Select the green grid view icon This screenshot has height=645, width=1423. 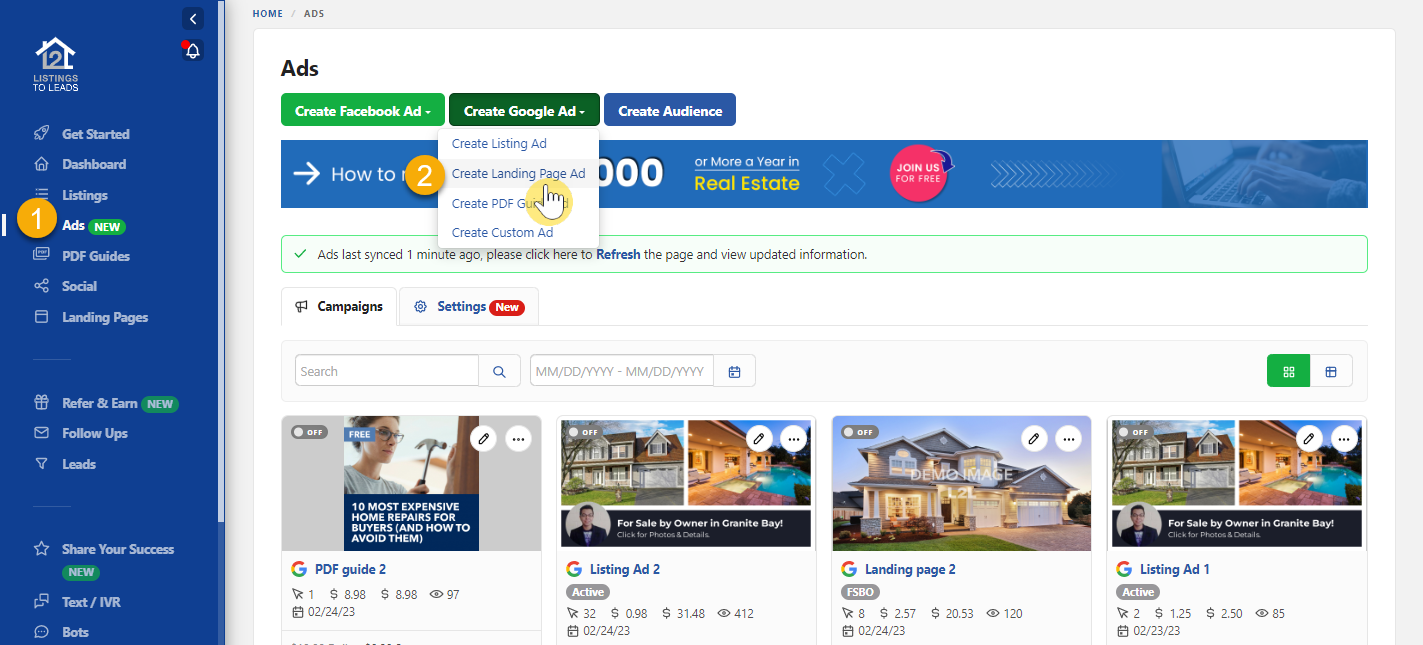pyautogui.click(x=1288, y=370)
